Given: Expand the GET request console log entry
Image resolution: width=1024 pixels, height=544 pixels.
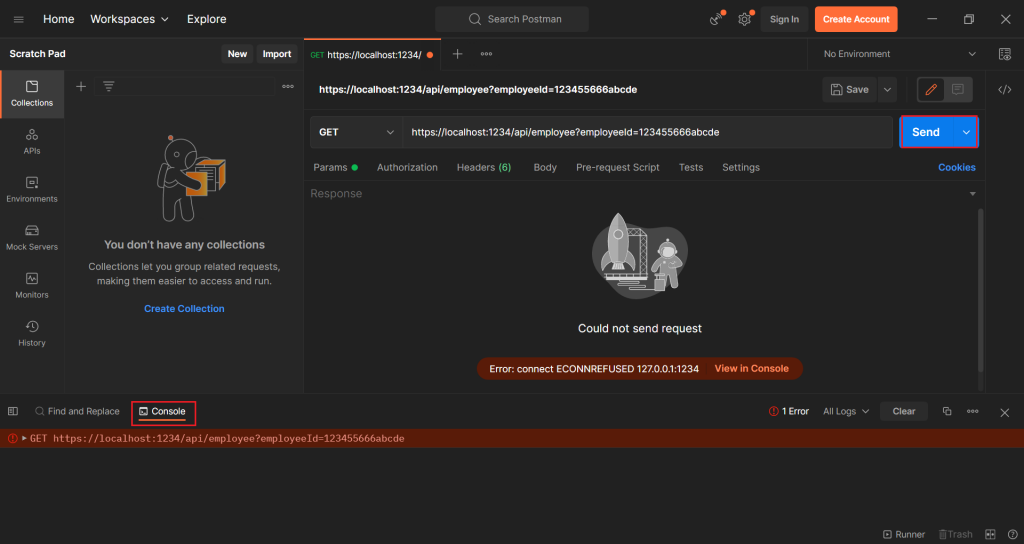Looking at the screenshot, I should tap(24, 438).
